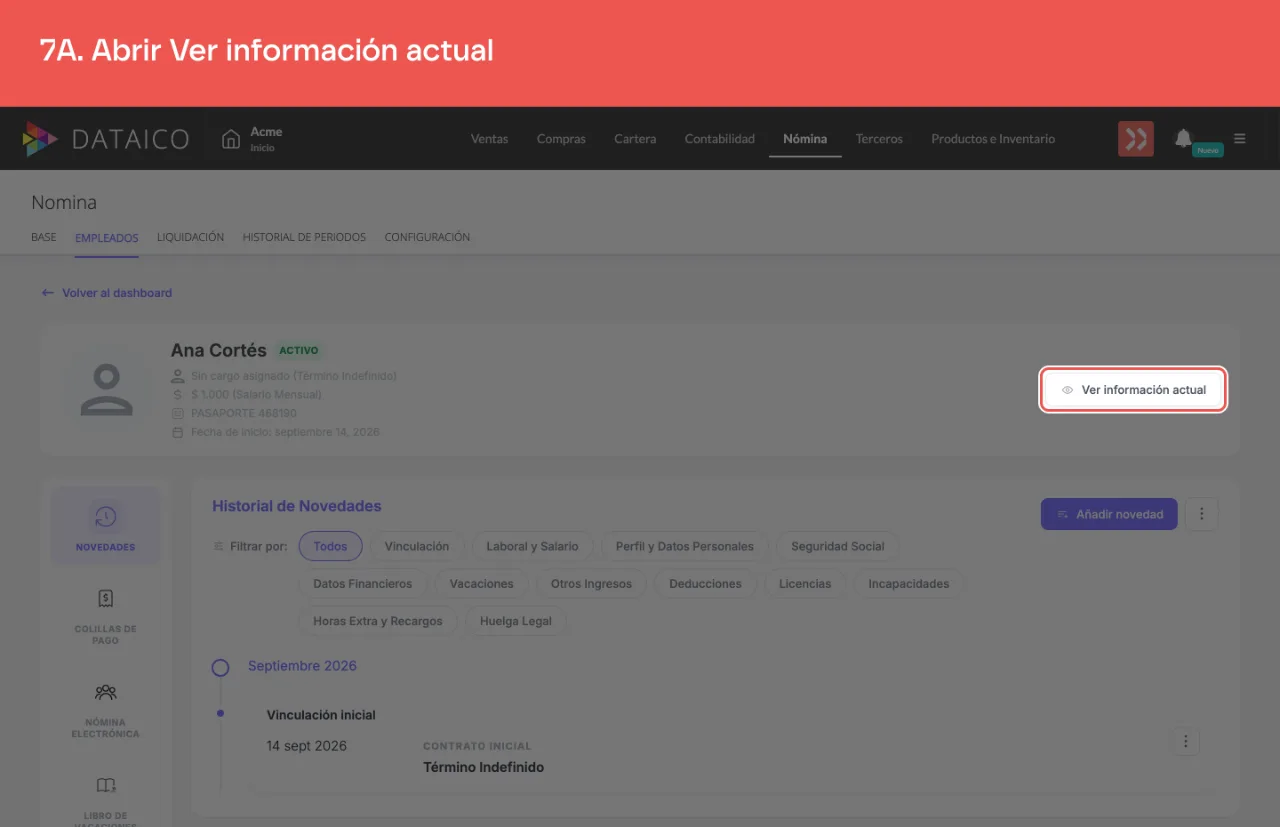Image resolution: width=1280 pixels, height=827 pixels.
Task: Filter by Seguridad Social
Action: [838, 546]
